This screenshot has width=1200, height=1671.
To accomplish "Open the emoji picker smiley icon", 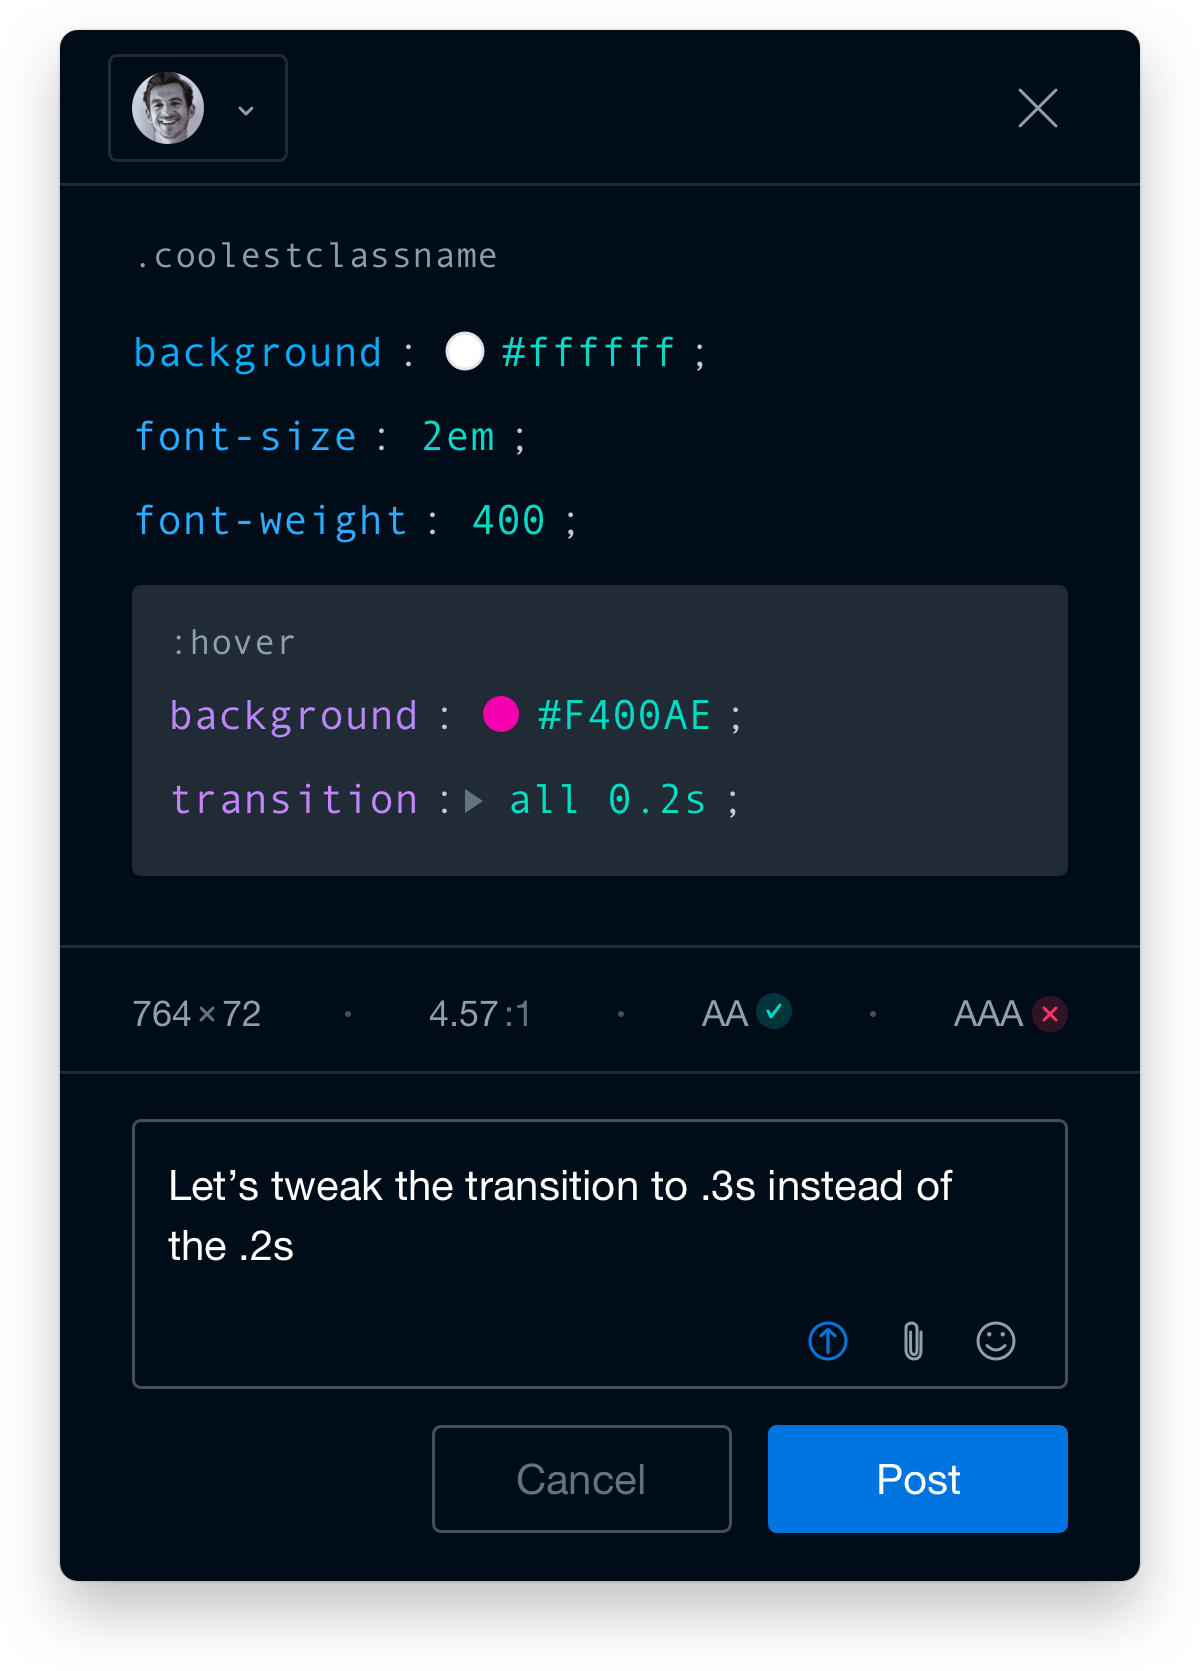I will [x=996, y=1341].
